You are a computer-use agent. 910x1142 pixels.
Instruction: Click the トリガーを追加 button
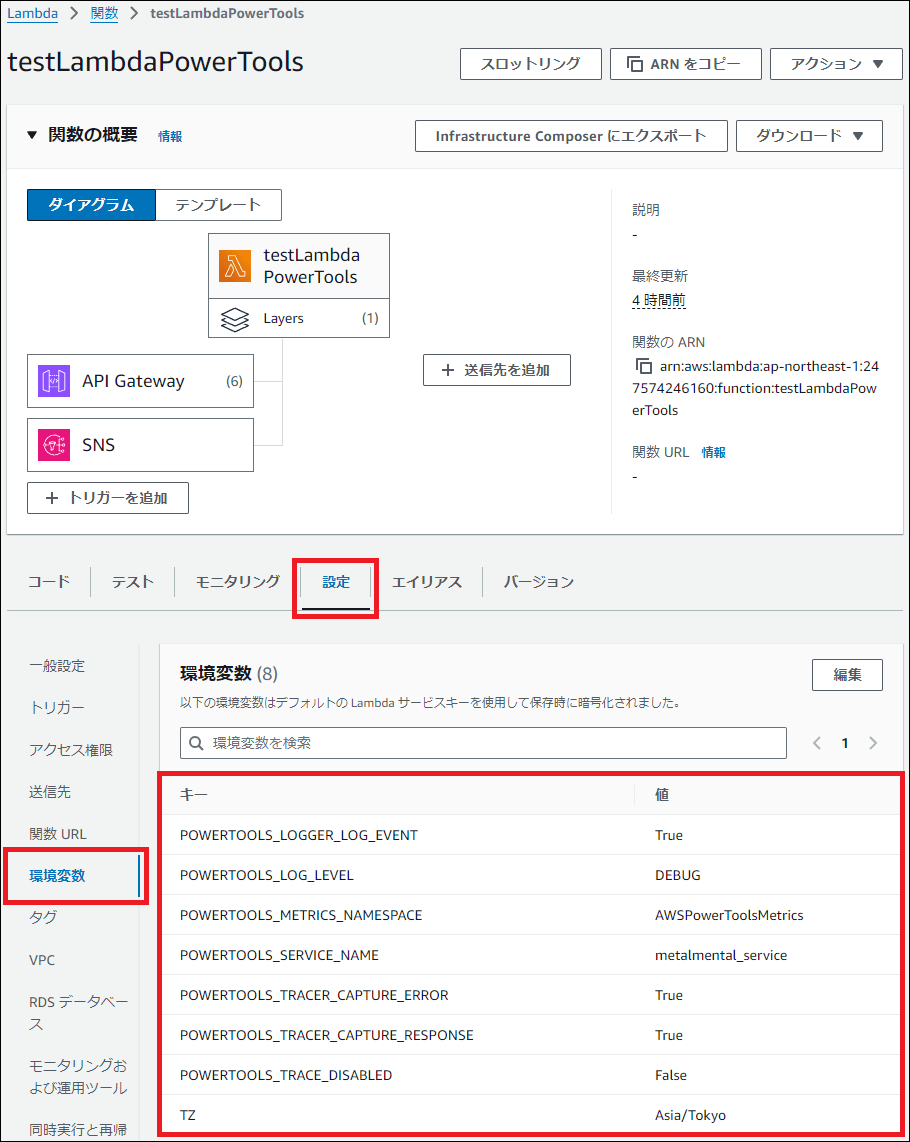tap(108, 498)
